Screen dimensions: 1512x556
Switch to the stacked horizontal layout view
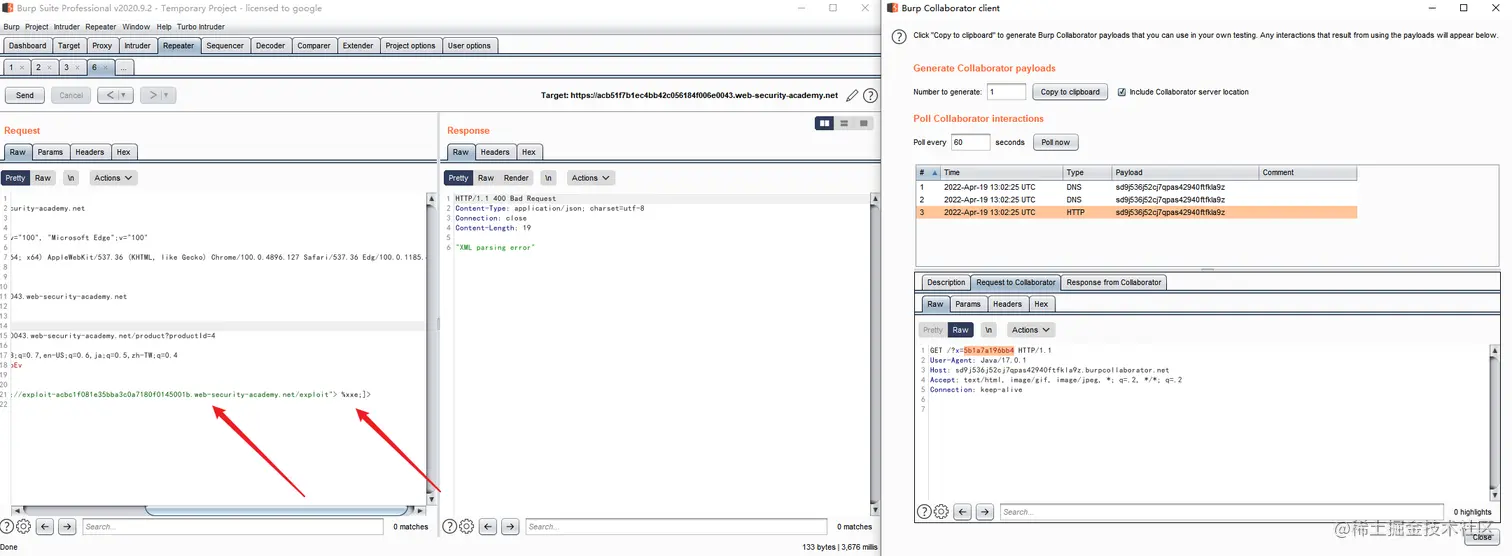pos(845,123)
